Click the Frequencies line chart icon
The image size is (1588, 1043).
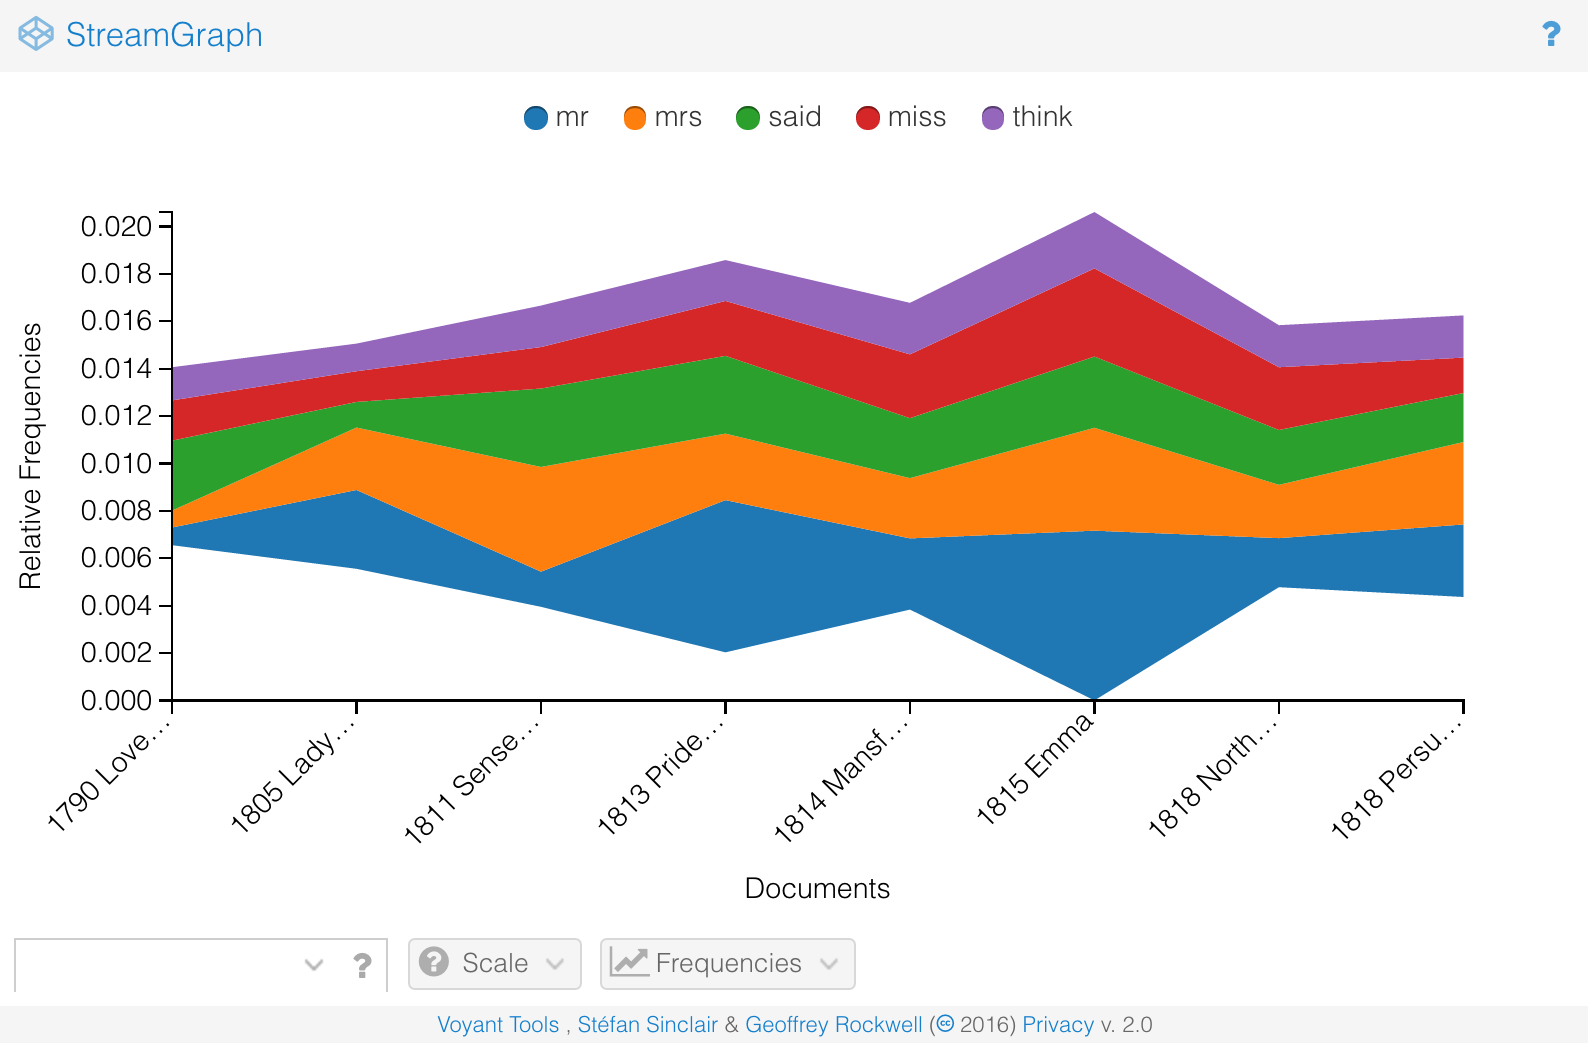pyautogui.click(x=629, y=962)
